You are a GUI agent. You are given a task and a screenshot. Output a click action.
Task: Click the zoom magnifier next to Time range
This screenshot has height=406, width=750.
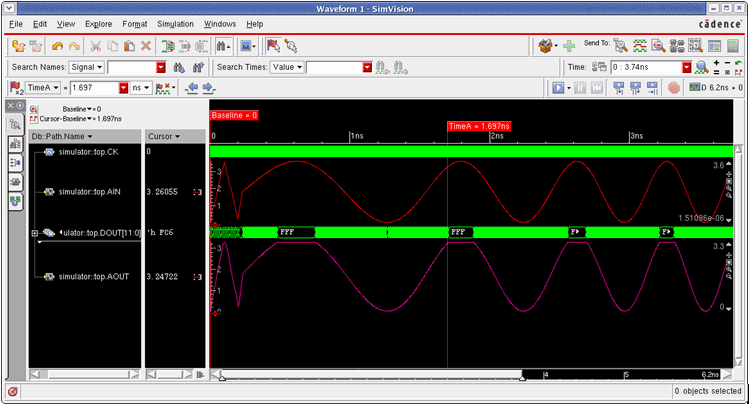(x=702, y=67)
